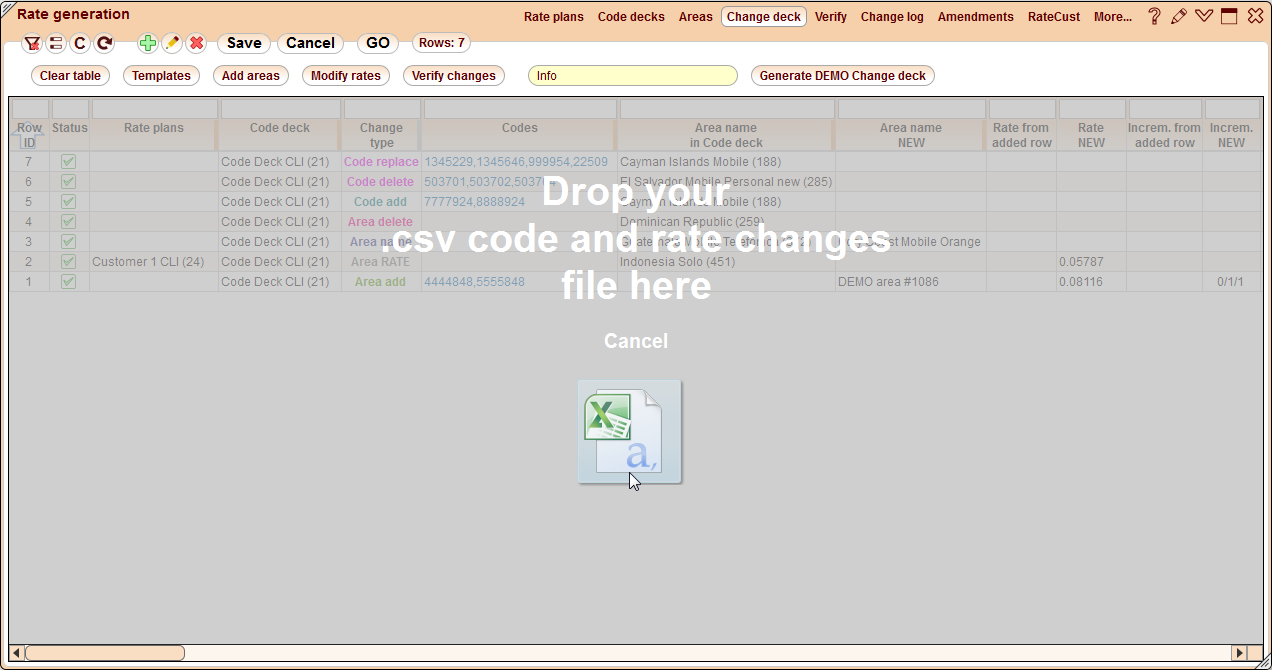Enable Status checkbox on row 7
The height and width of the screenshot is (670, 1272).
[68, 161]
